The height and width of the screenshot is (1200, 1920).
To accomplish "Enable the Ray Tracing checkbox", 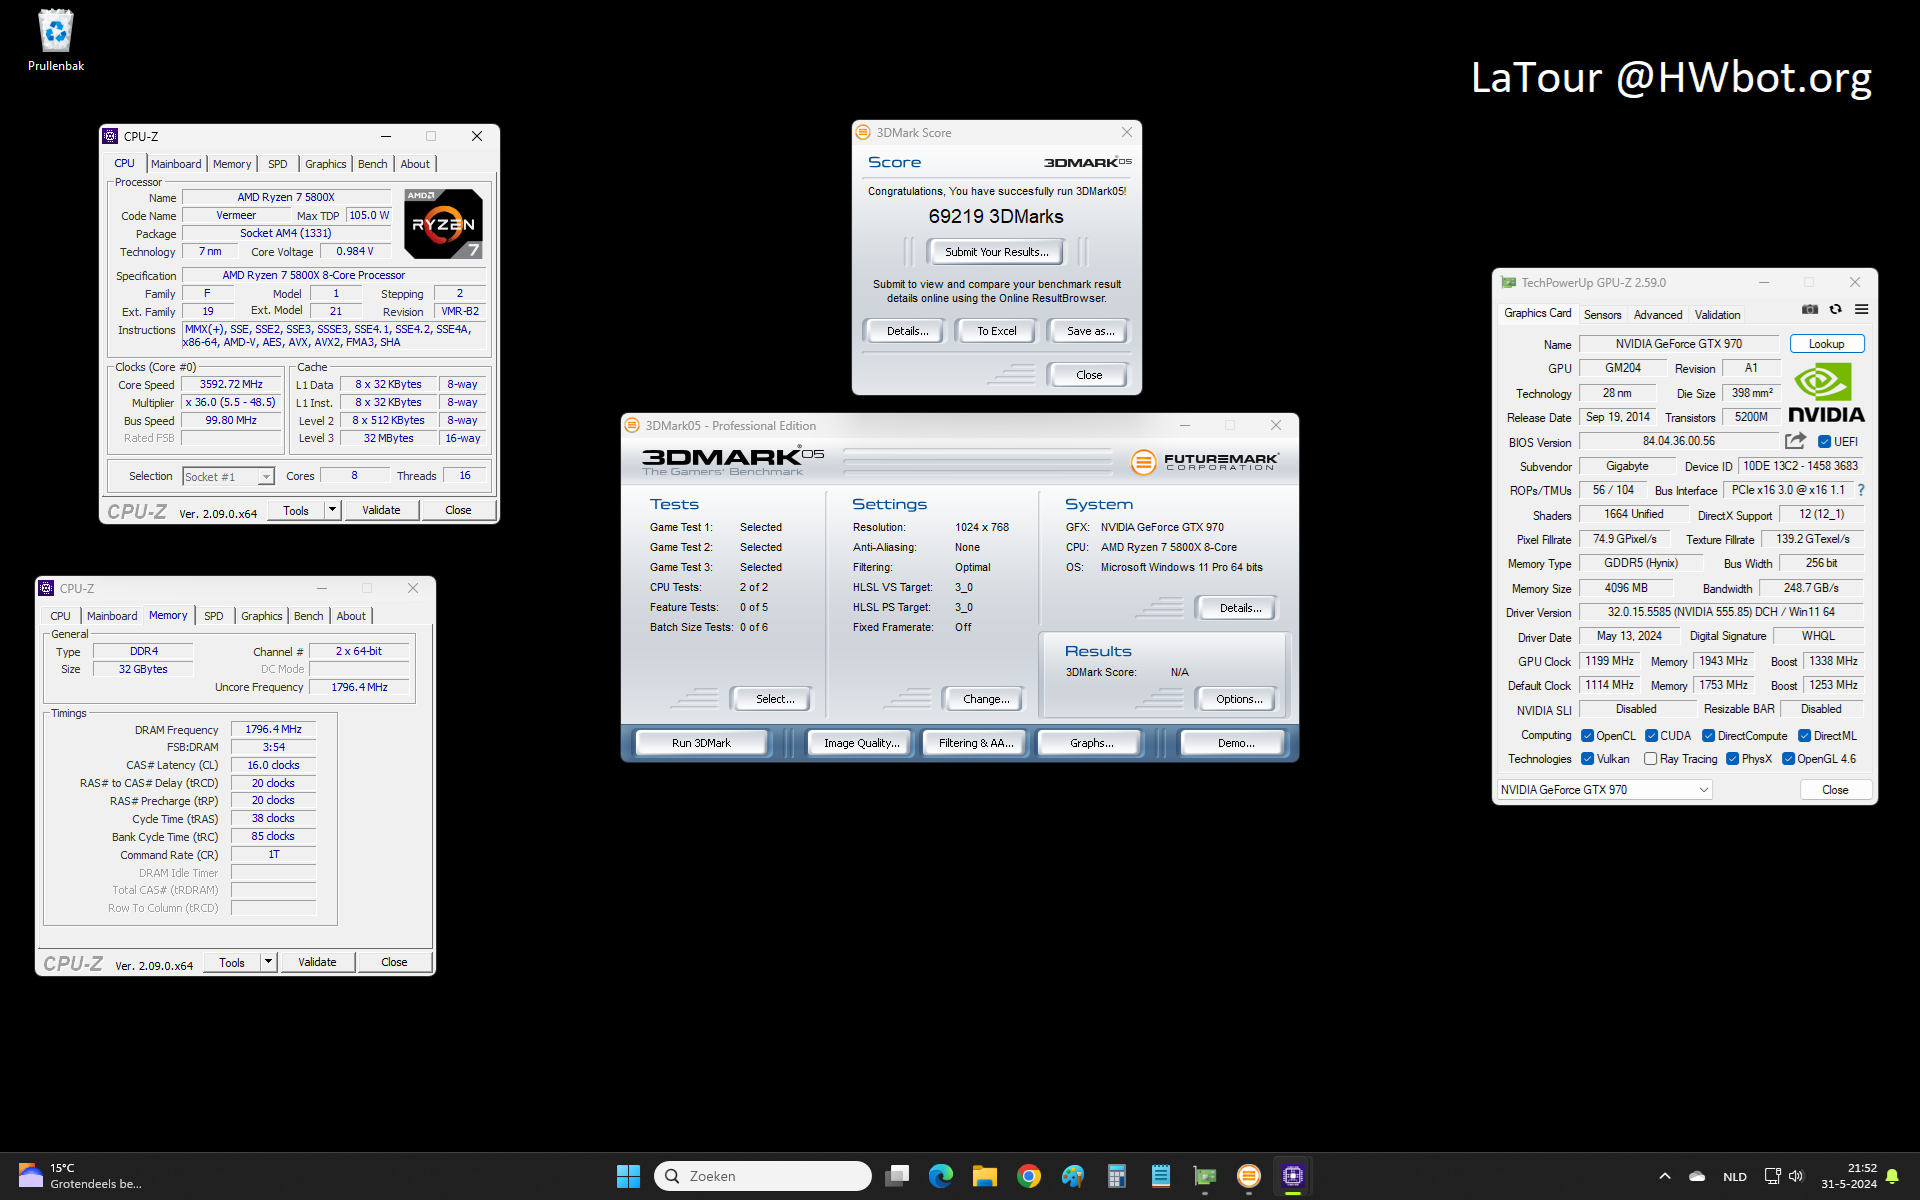I will click(1650, 759).
